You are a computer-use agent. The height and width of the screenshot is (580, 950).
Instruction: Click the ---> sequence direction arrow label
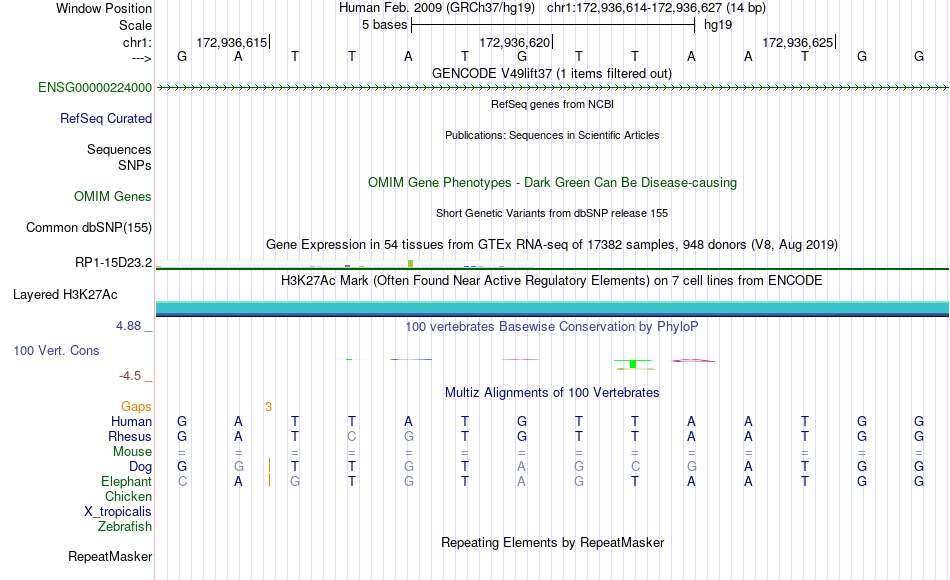[142, 58]
